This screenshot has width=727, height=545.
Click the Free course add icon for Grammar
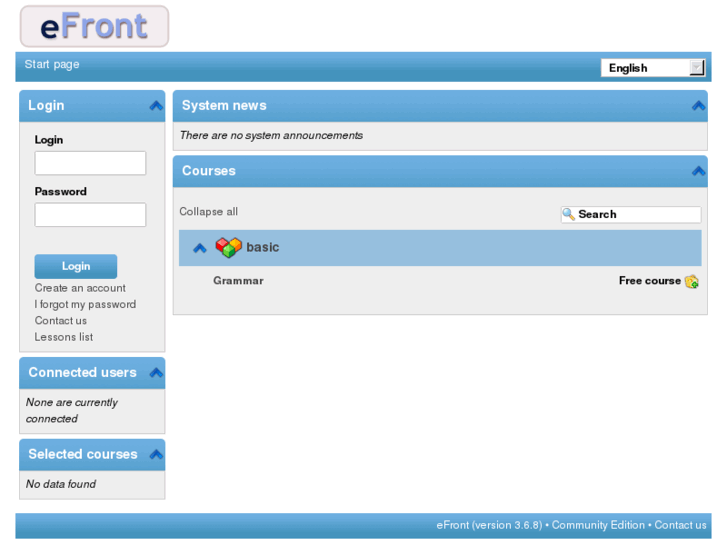(692, 282)
